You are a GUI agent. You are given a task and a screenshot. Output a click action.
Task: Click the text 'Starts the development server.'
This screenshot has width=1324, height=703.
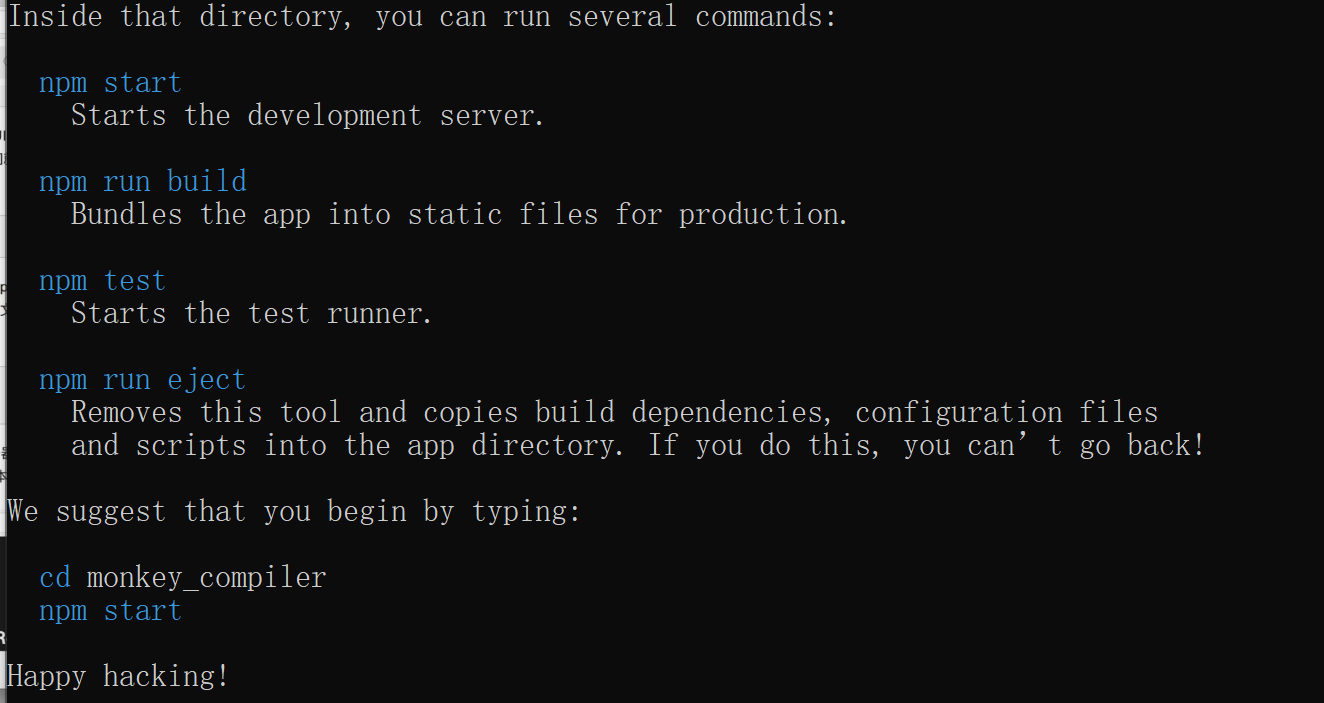point(308,116)
